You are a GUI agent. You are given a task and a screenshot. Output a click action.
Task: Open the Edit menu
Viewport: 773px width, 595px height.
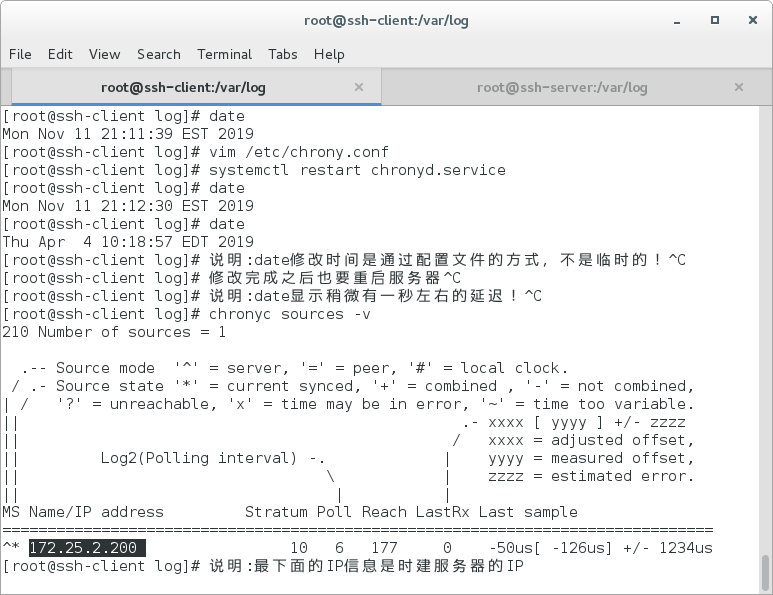coord(60,54)
